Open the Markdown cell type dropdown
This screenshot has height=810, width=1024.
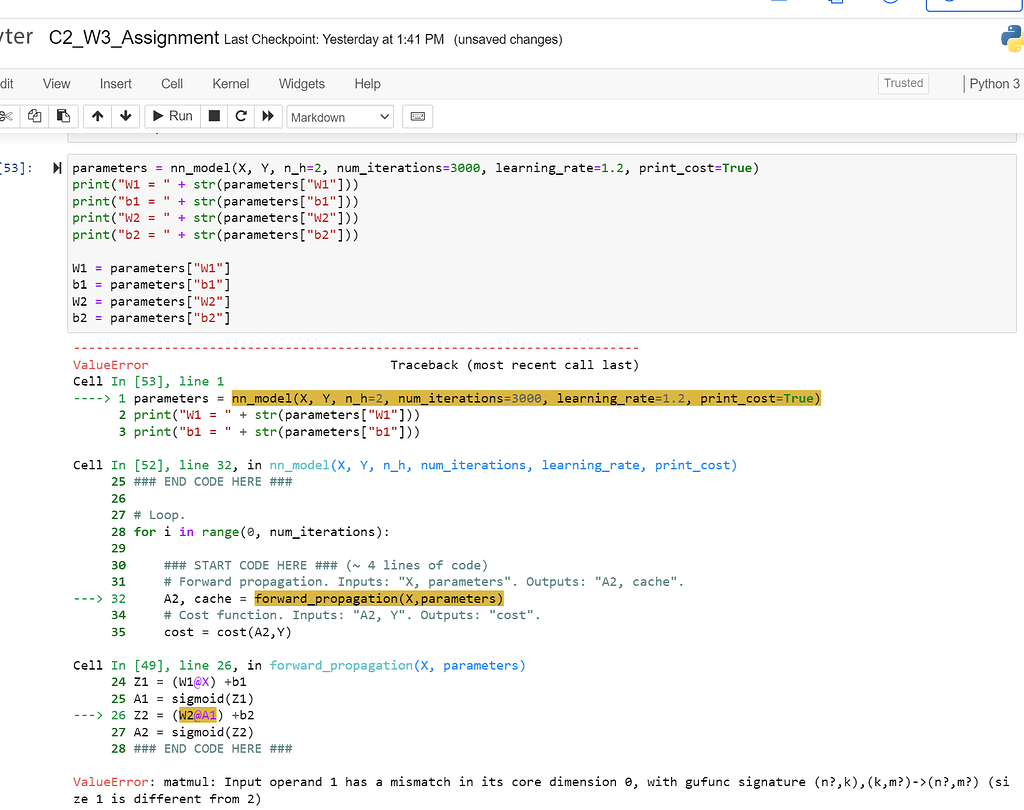340,116
